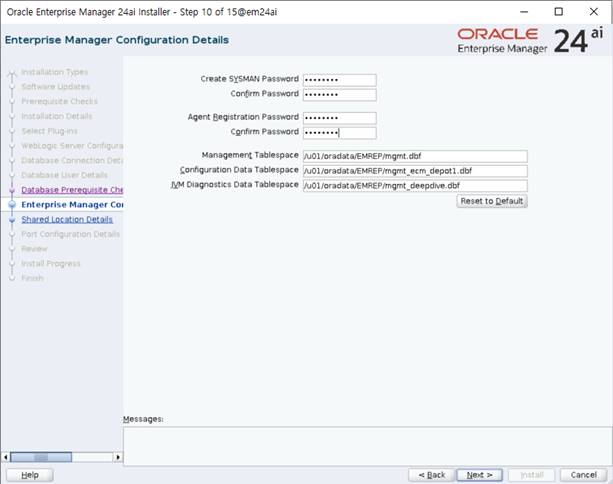Focus the agent Confirm Password field
613x484 pixels.
pyautogui.click(x=339, y=133)
